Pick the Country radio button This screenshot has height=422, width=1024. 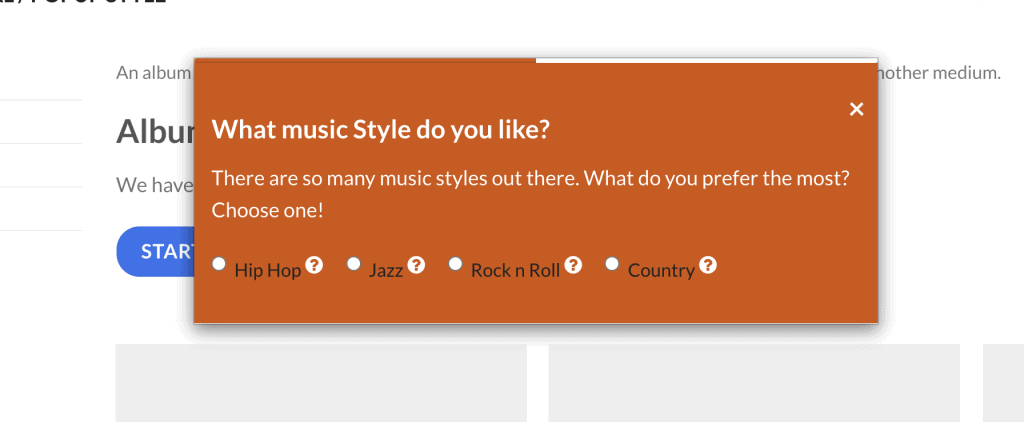612,263
